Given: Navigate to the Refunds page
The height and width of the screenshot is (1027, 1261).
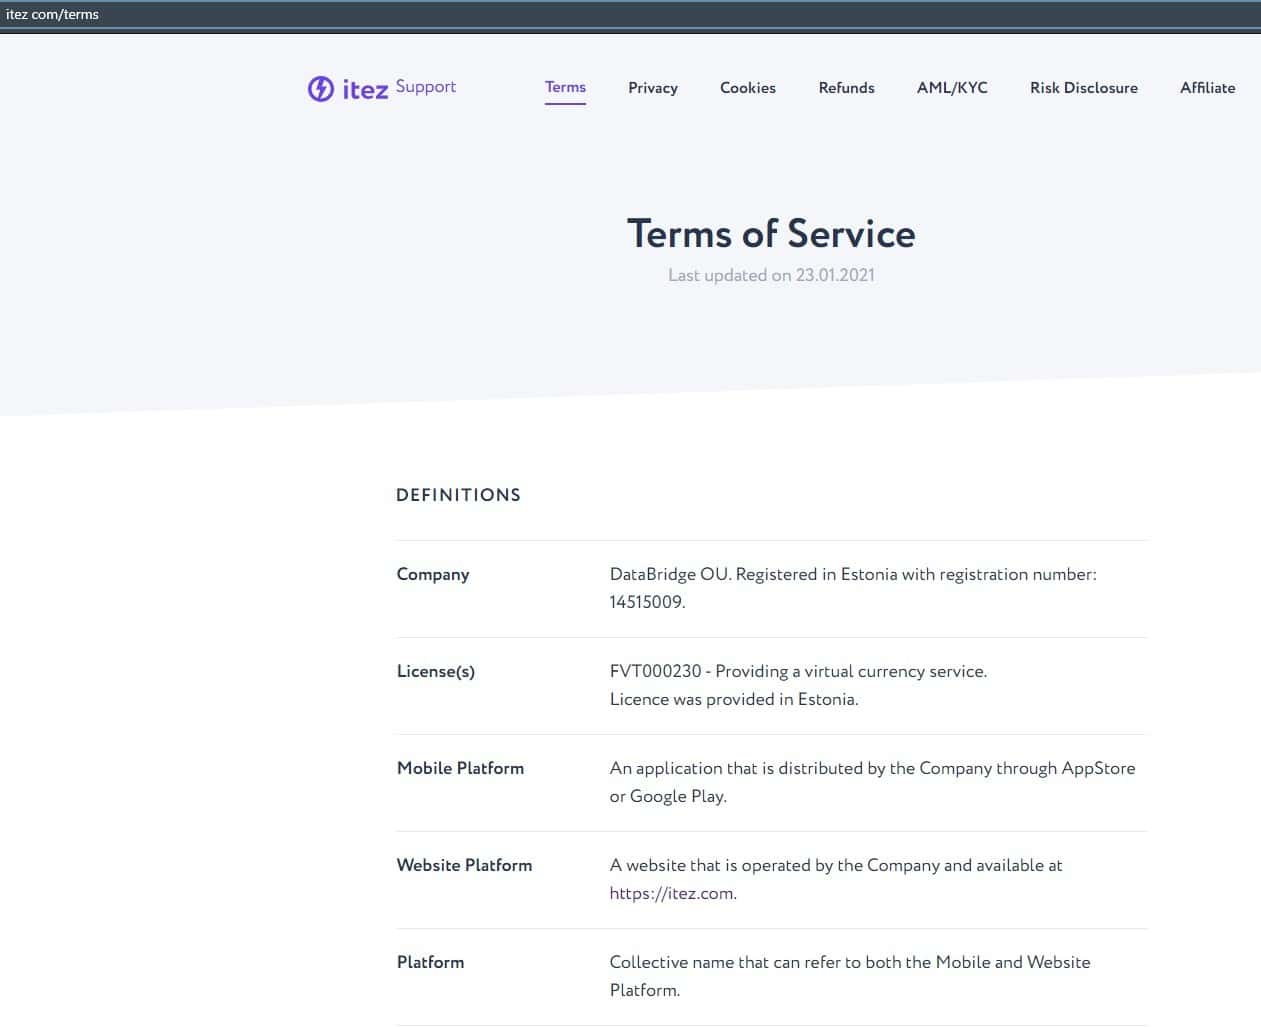Looking at the screenshot, I should click(x=846, y=88).
